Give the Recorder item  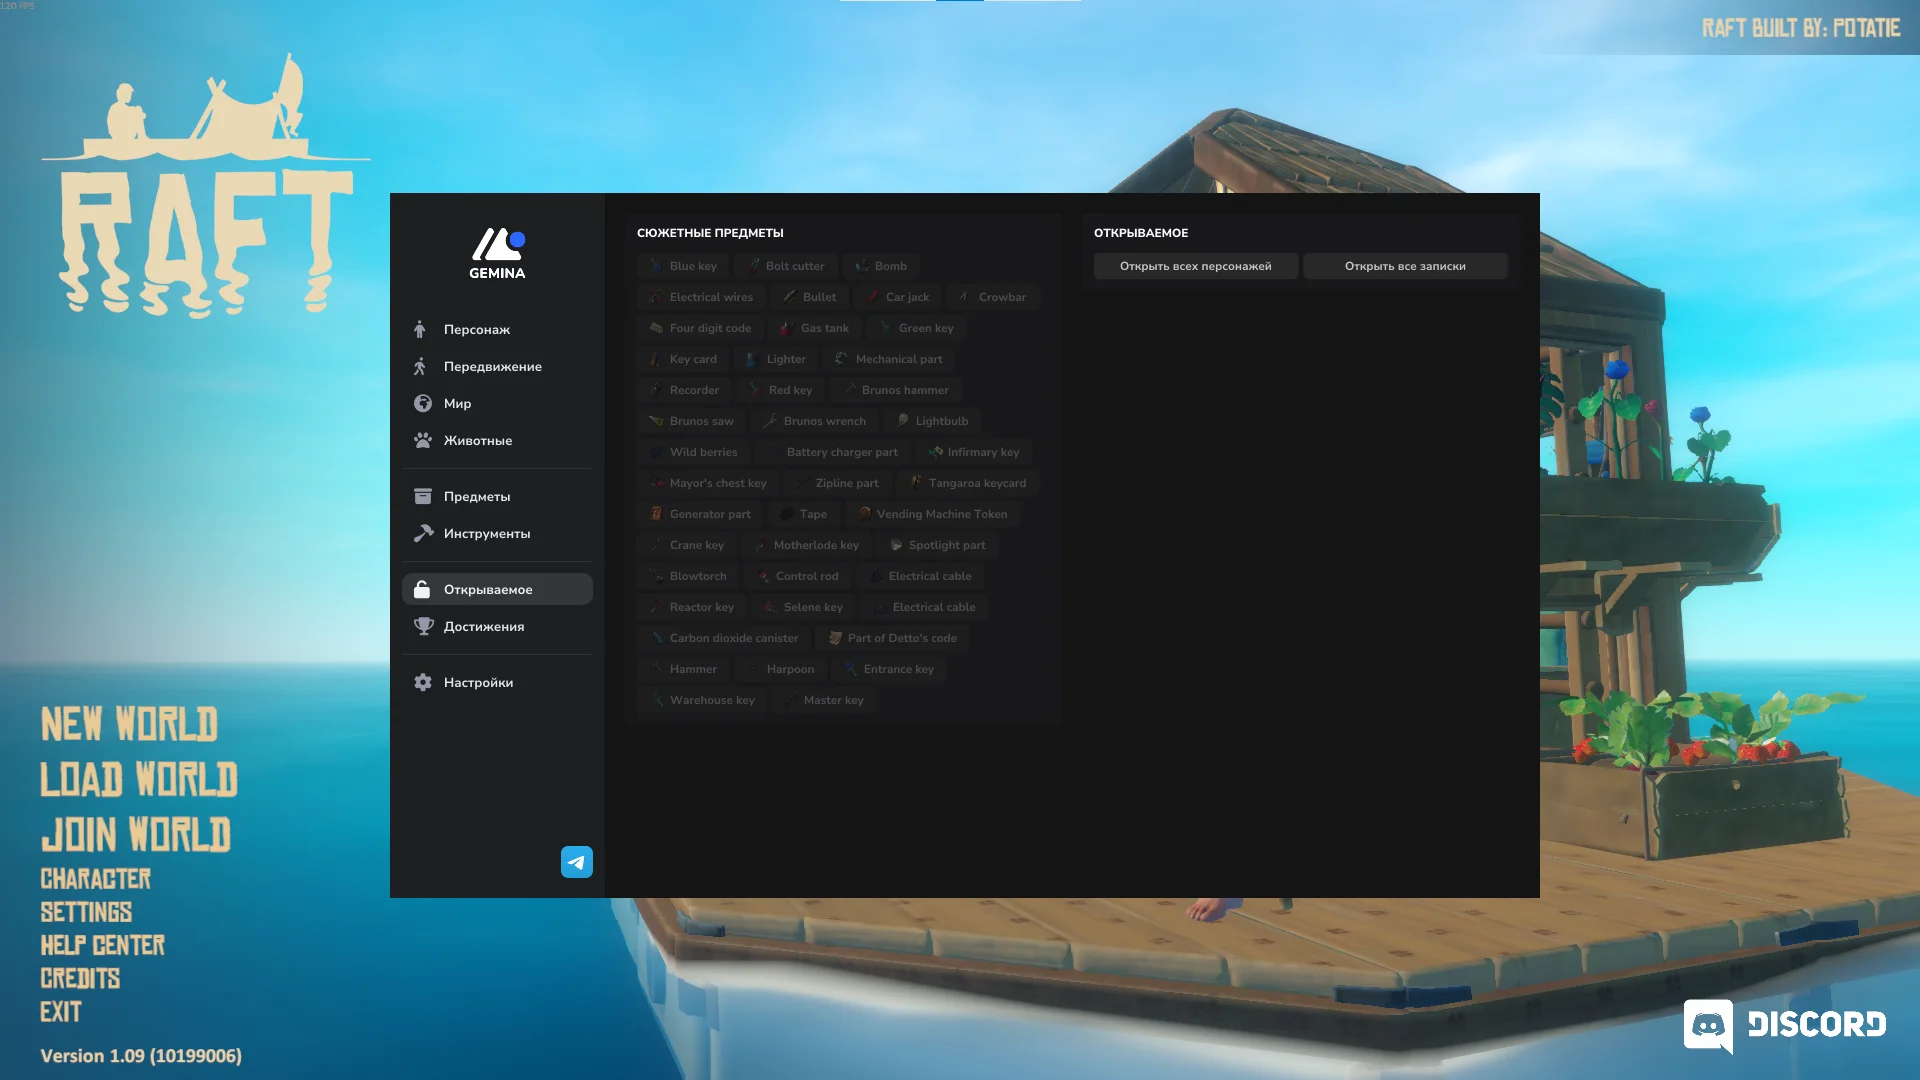(x=684, y=390)
